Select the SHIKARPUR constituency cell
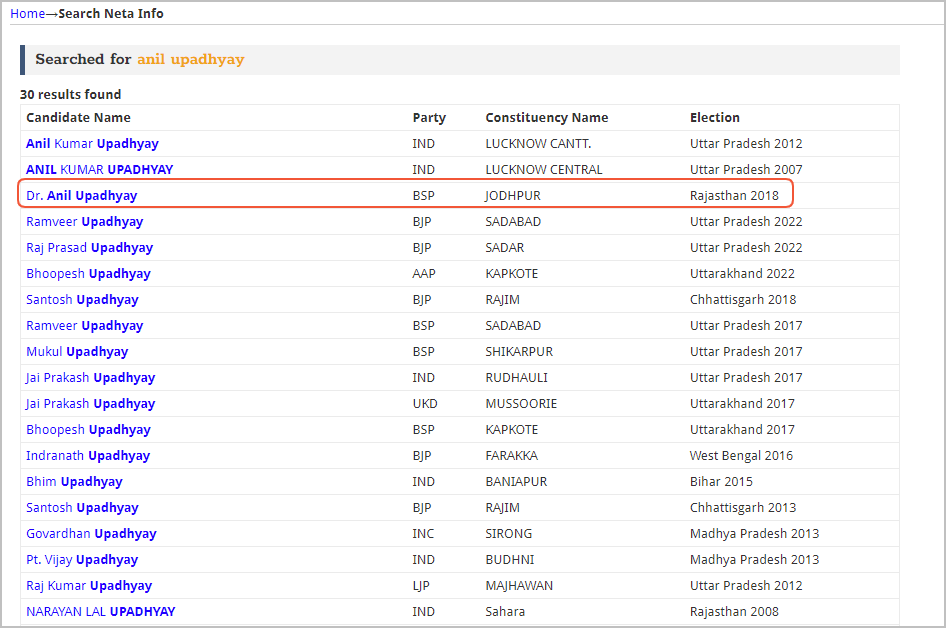 pyautogui.click(x=519, y=351)
